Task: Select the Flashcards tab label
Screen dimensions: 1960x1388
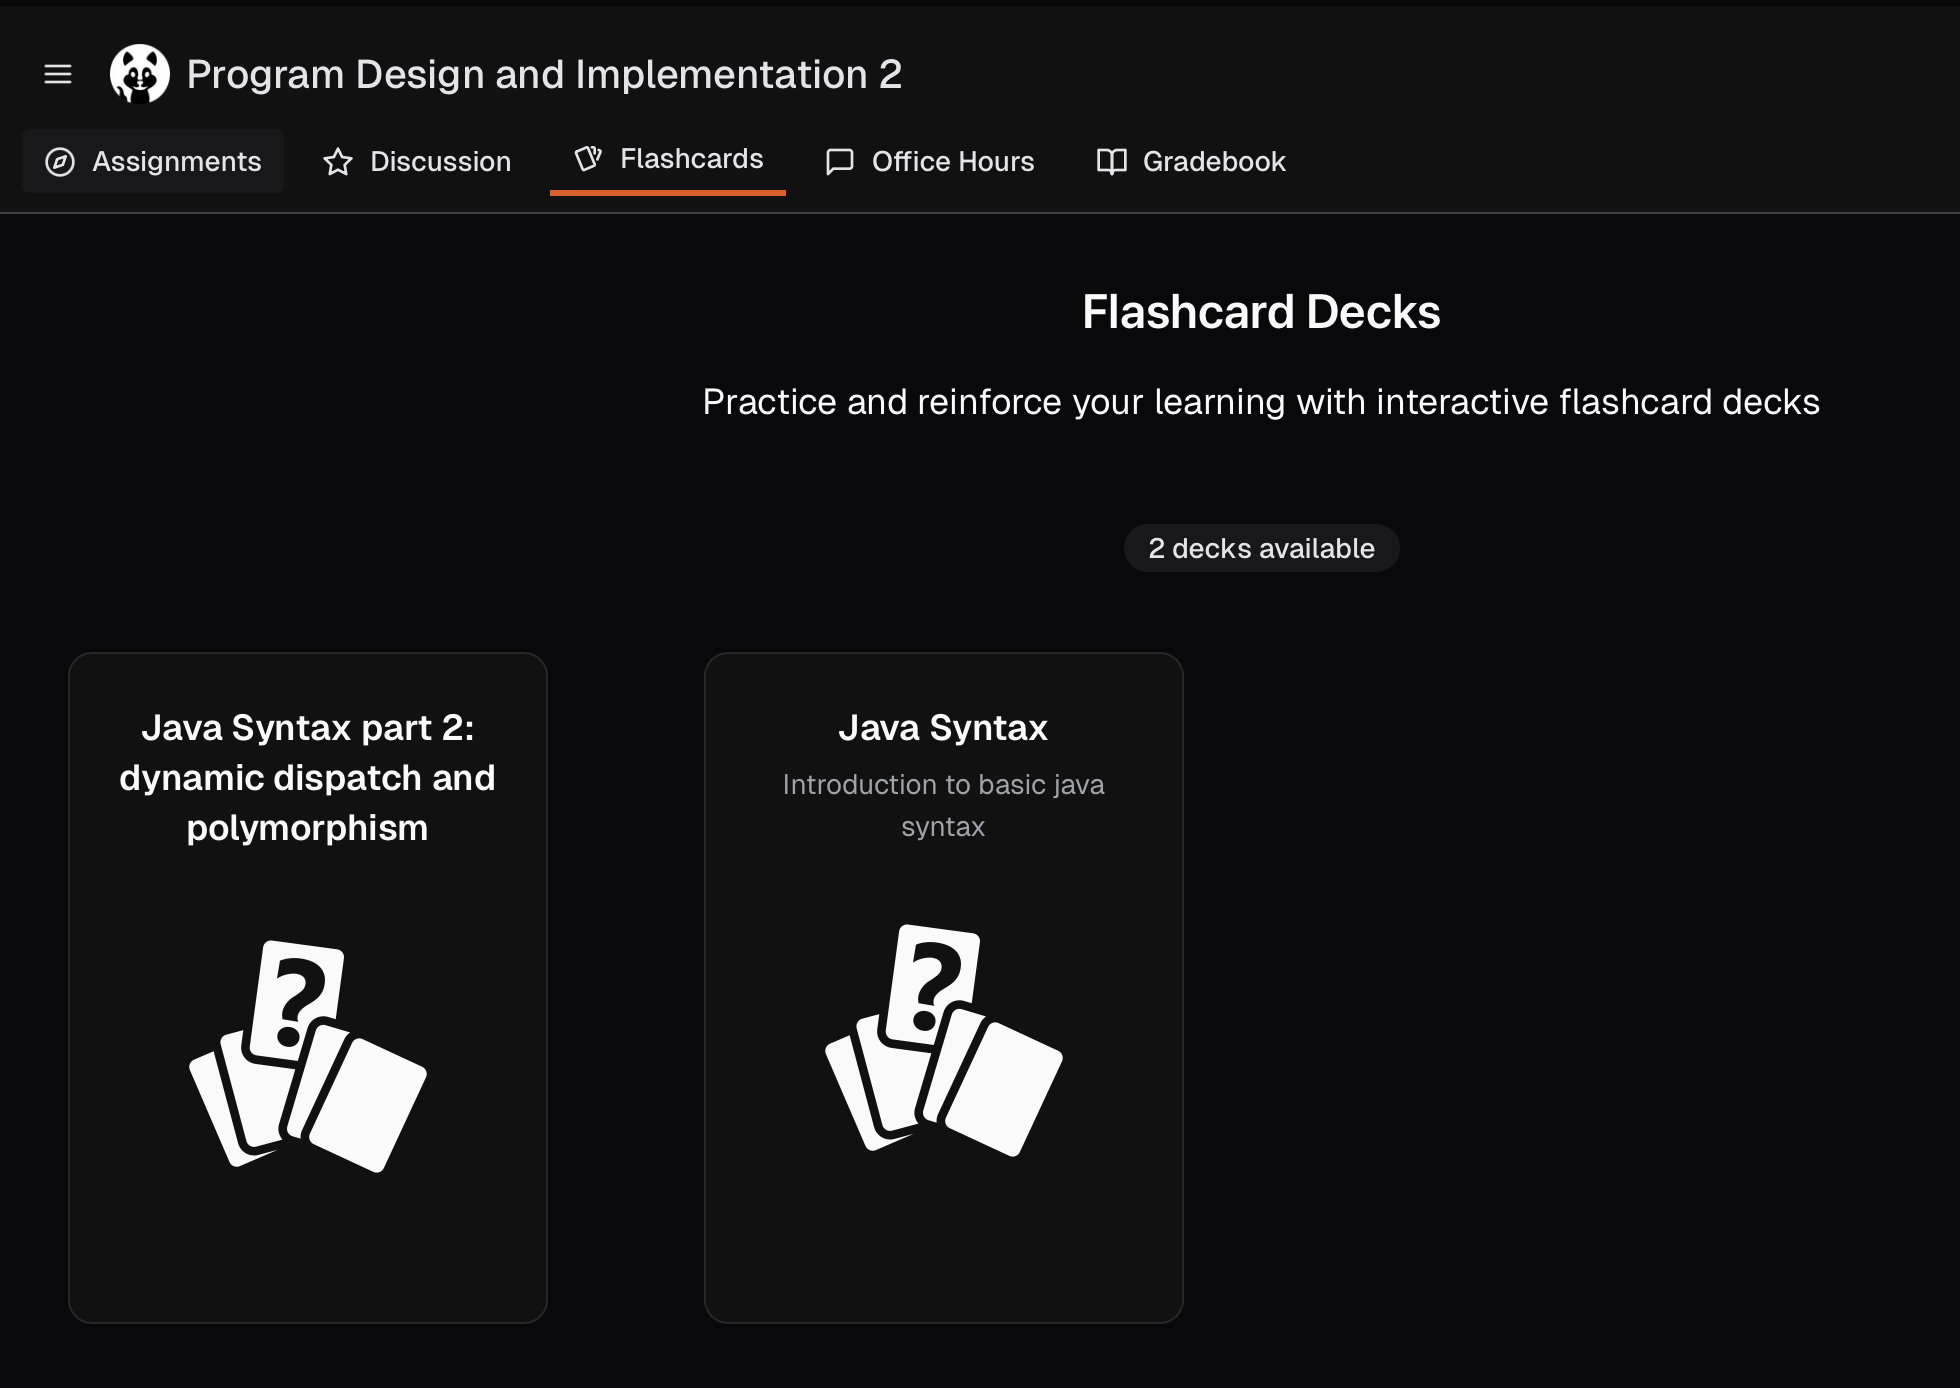Action: 691,159
